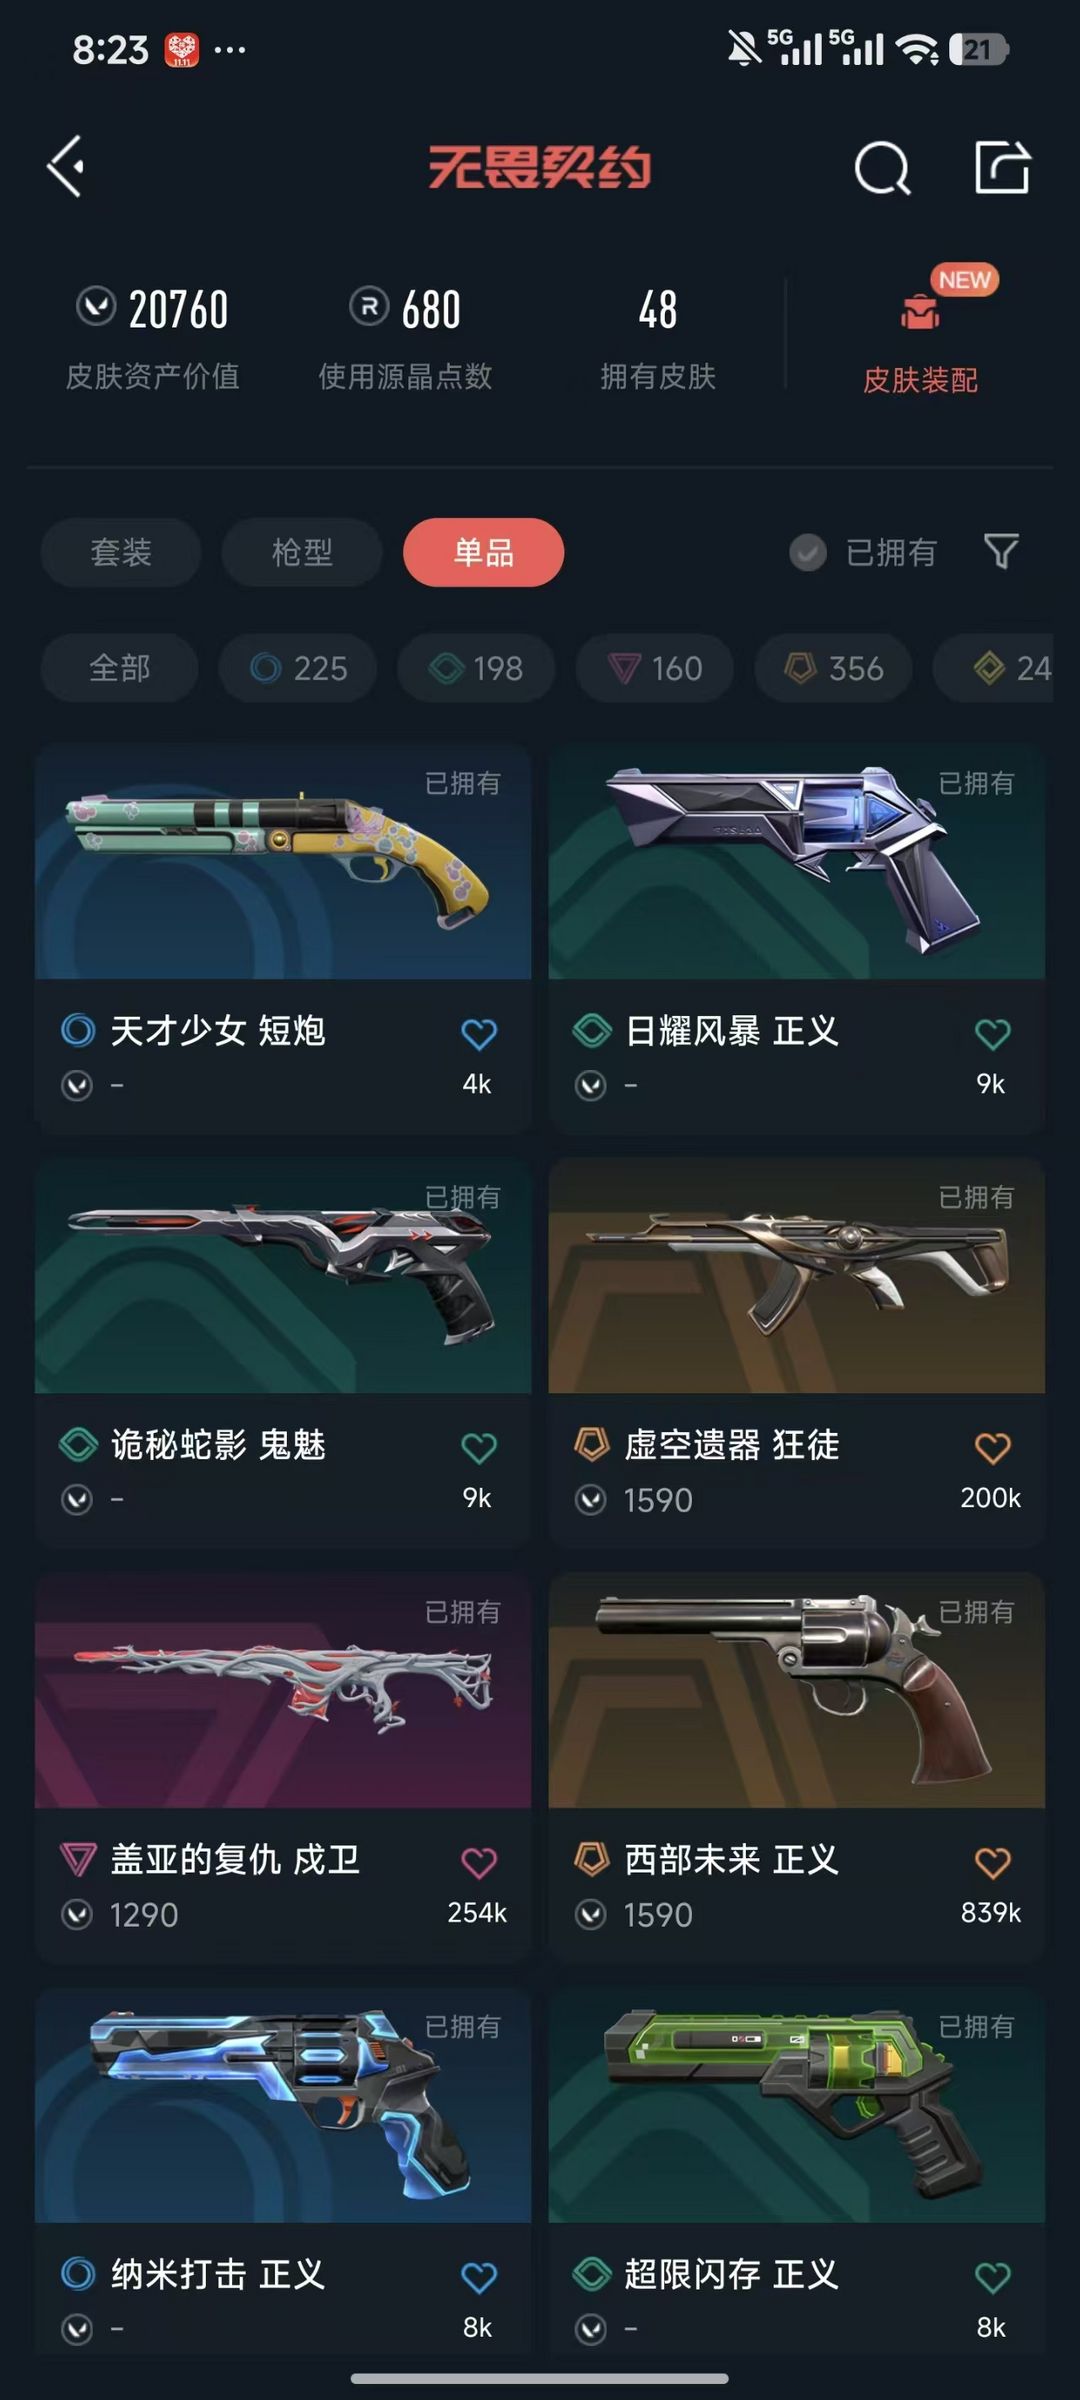Toggle heart on 诡秘蛇影 鬼魅
Viewport: 1080px width, 2400px height.
coord(479,1448)
